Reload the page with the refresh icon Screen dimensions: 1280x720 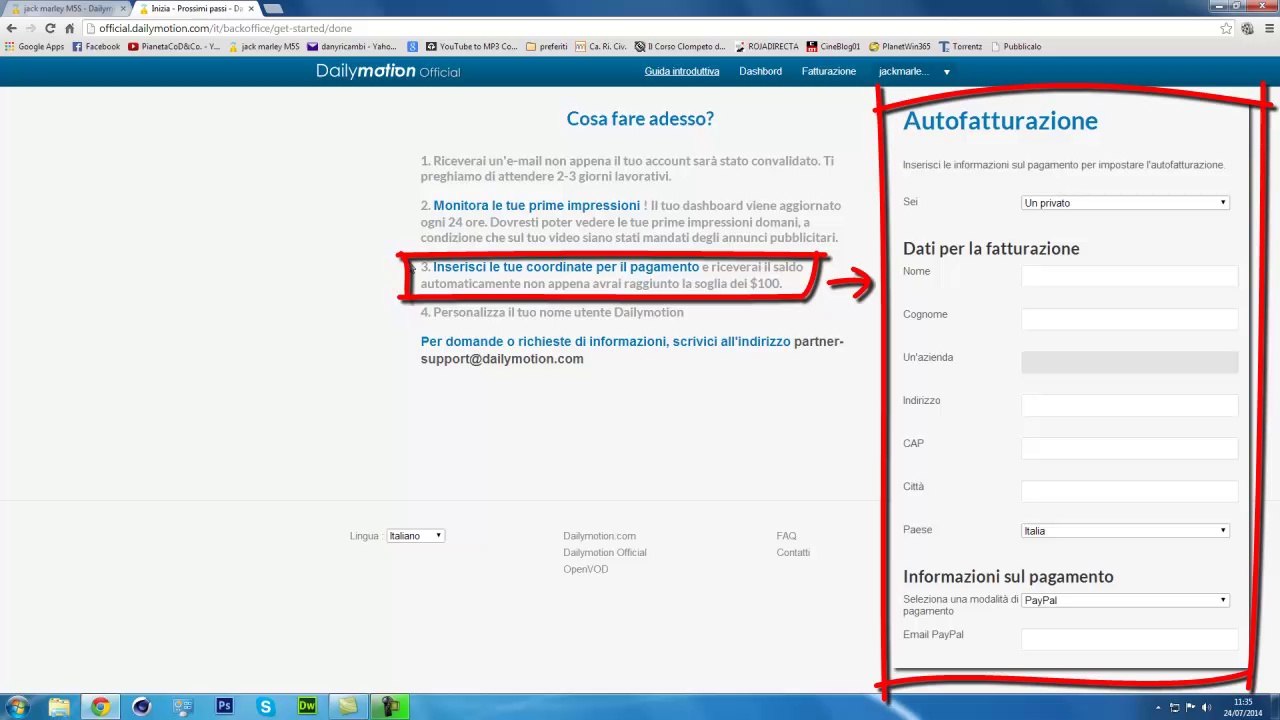[x=50, y=28]
